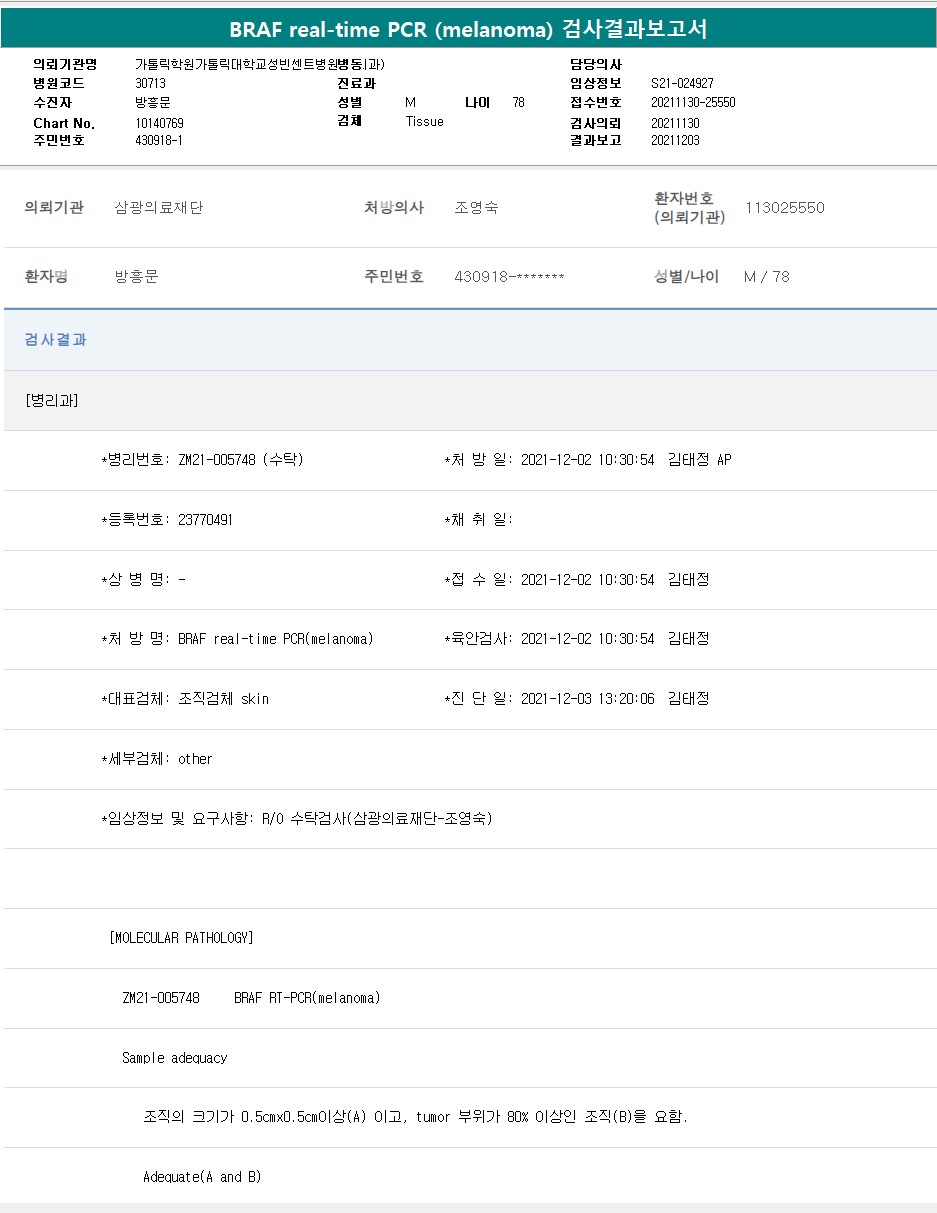Click the 채취일 empty date label
937x1213 pixels.
point(478,520)
